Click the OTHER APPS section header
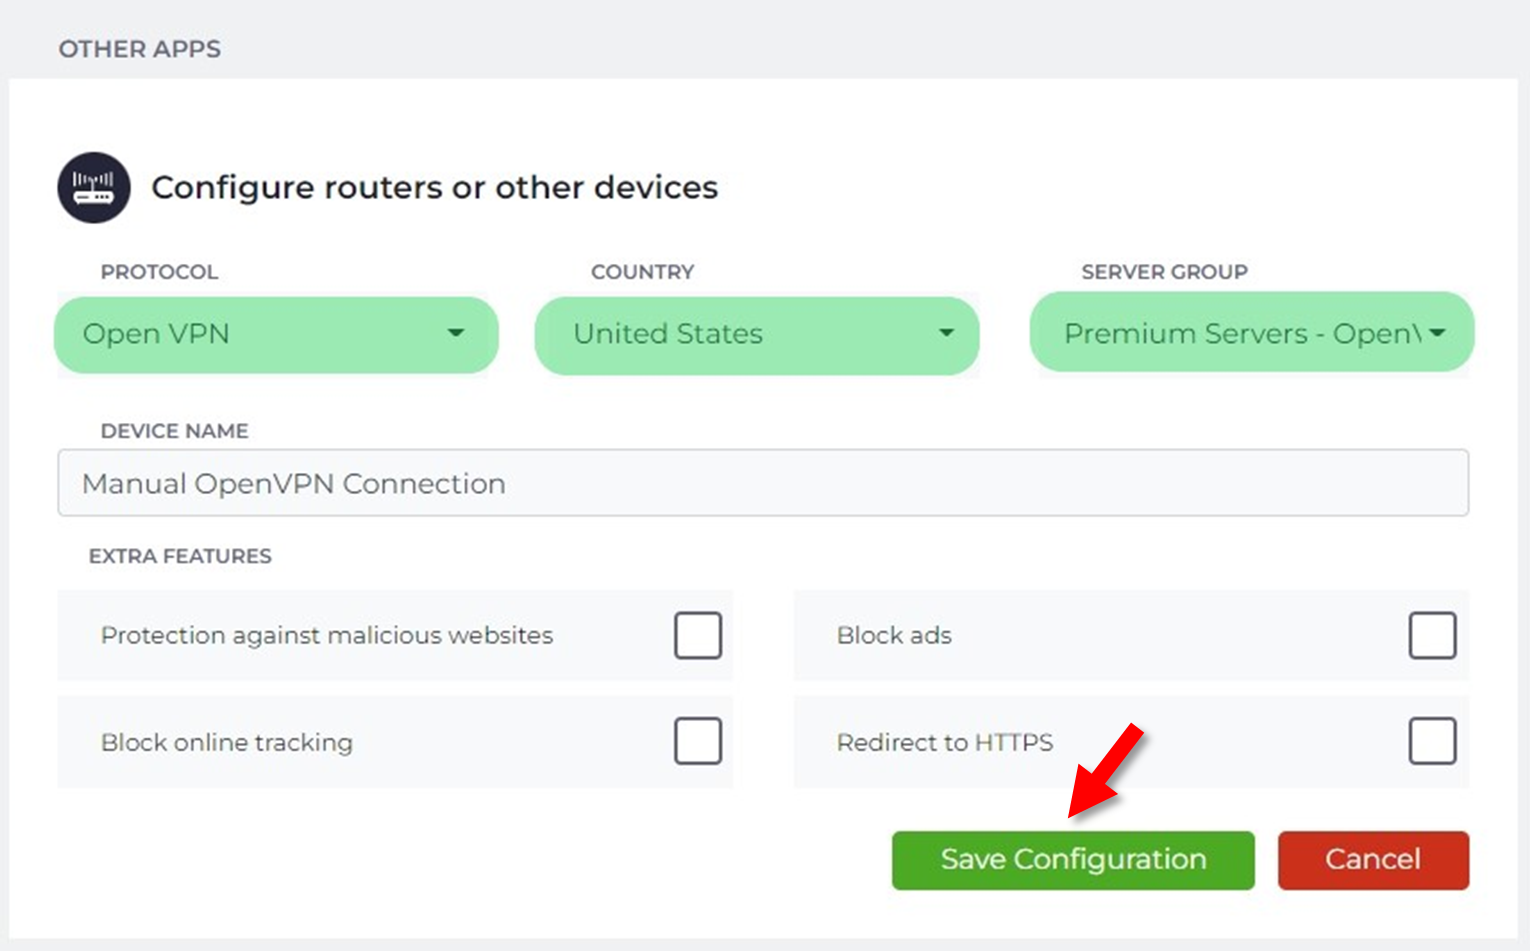 (x=140, y=49)
